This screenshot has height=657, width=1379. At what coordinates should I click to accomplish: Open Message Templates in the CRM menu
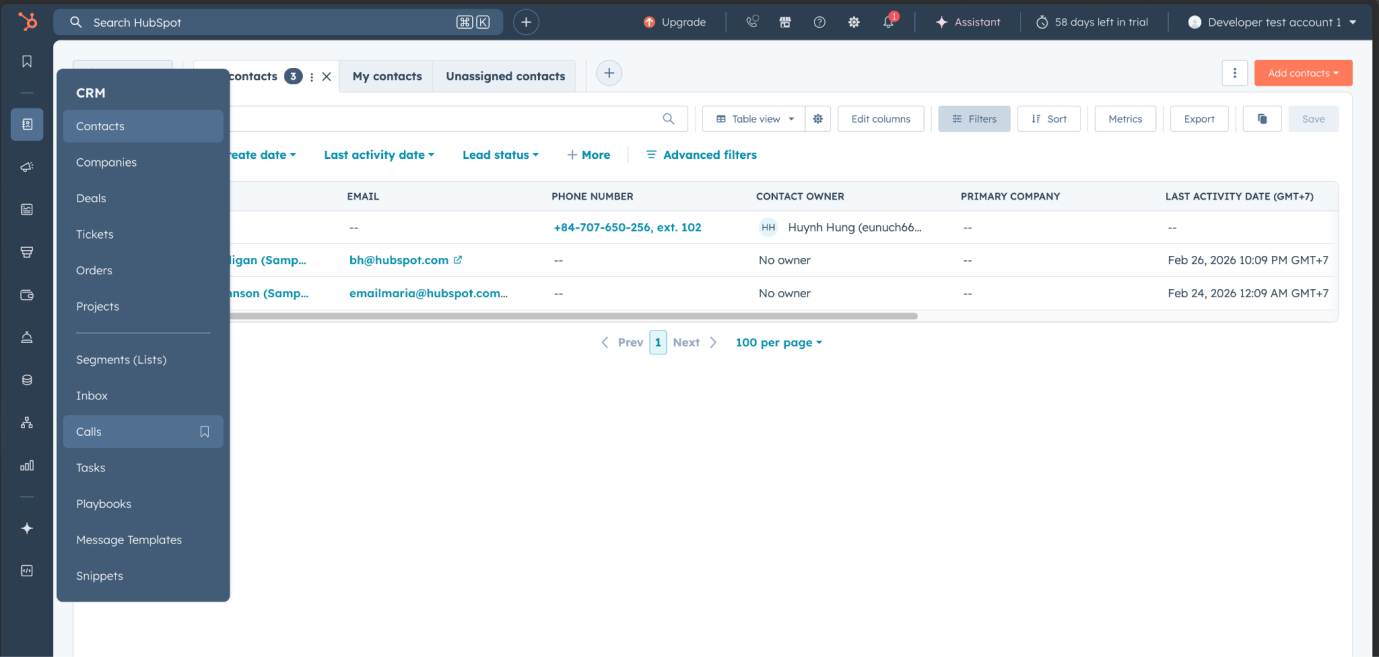pos(143,540)
